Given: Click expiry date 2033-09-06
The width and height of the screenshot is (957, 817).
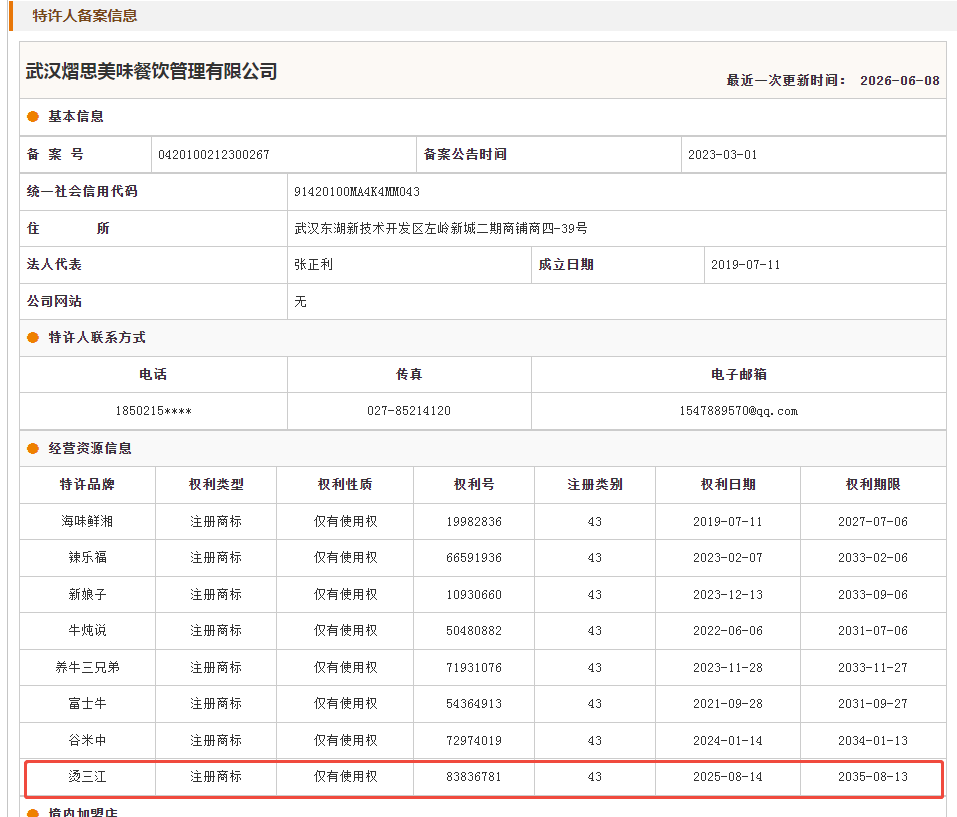Looking at the screenshot, I should pos(873,595).
